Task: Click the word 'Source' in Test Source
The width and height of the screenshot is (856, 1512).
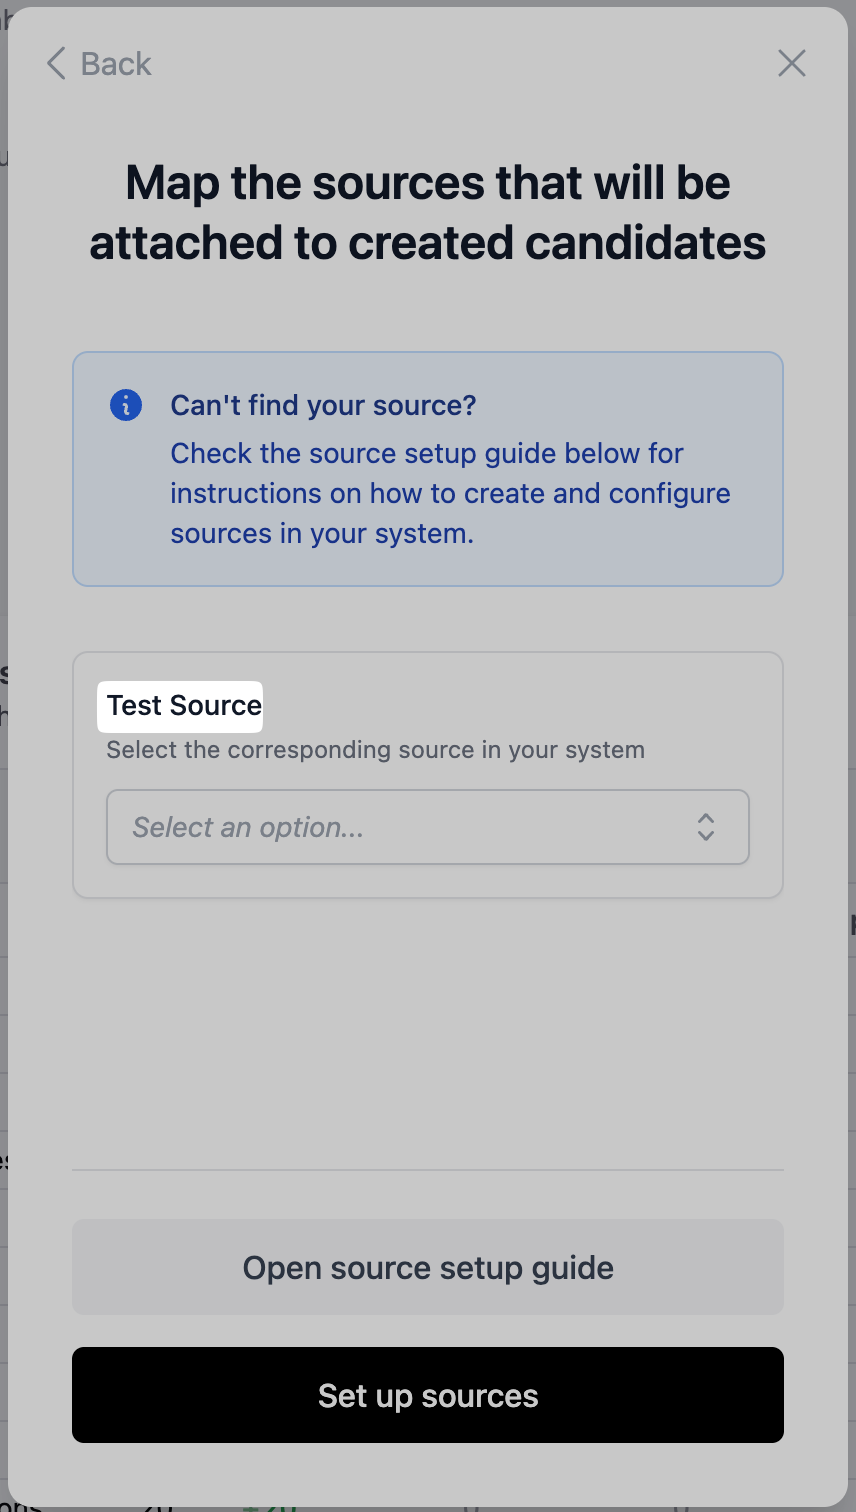Action: 216,705
